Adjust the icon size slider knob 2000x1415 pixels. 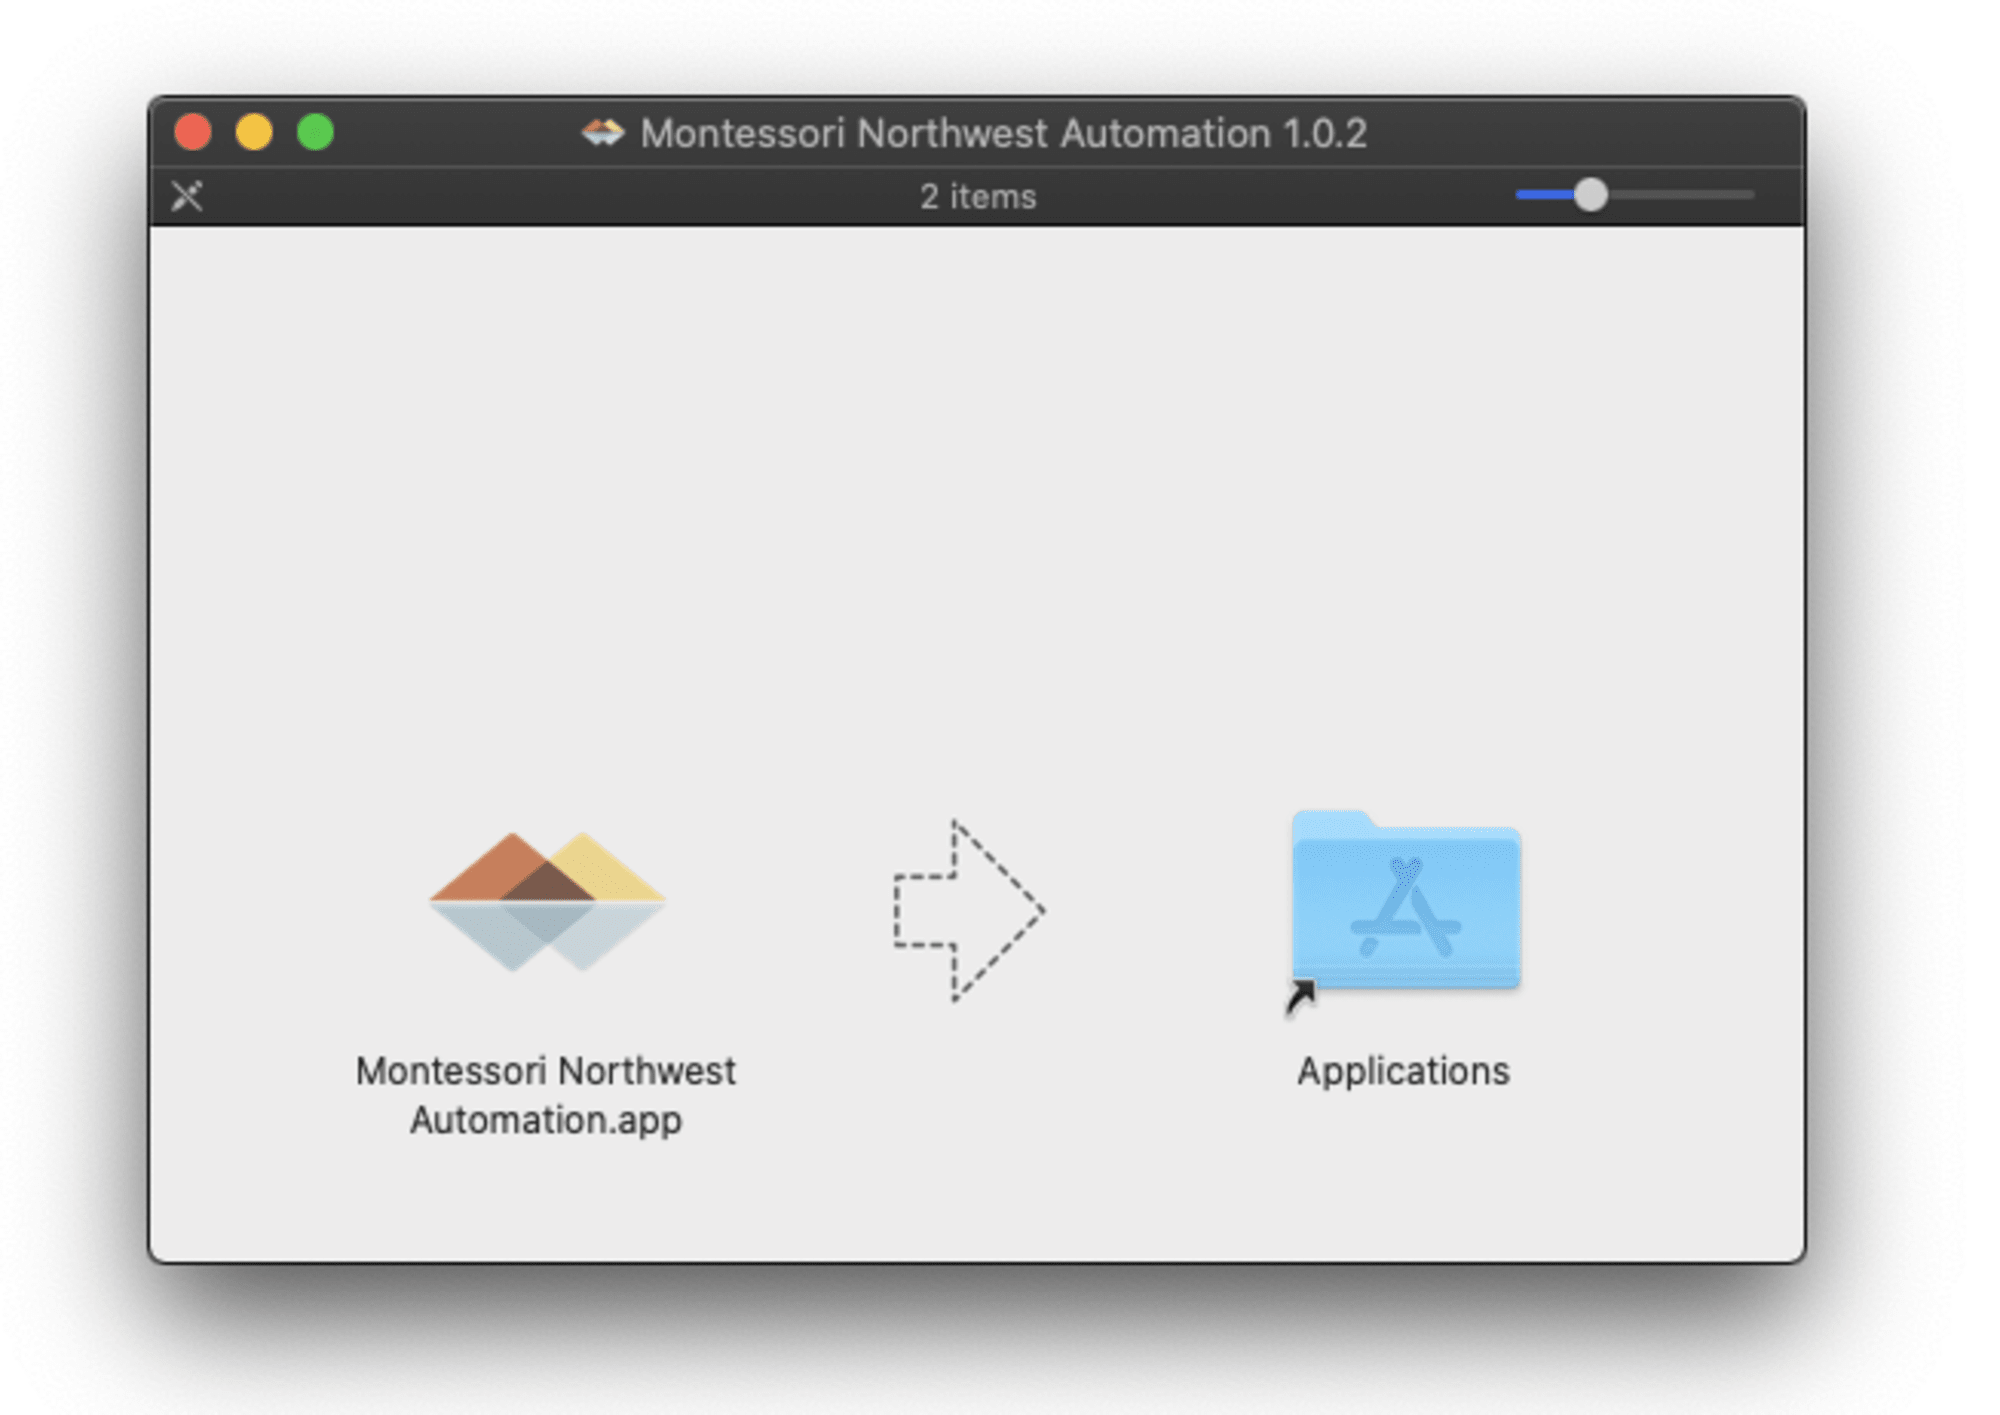1590,195
